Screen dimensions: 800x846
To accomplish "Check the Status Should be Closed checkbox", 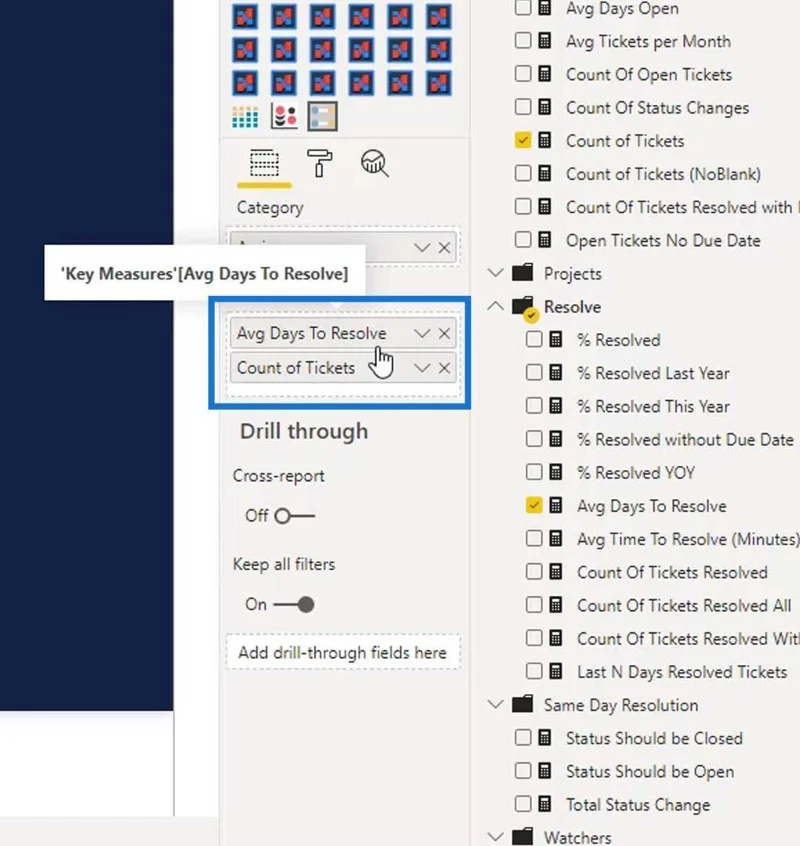I will click(x=523, y=738).
